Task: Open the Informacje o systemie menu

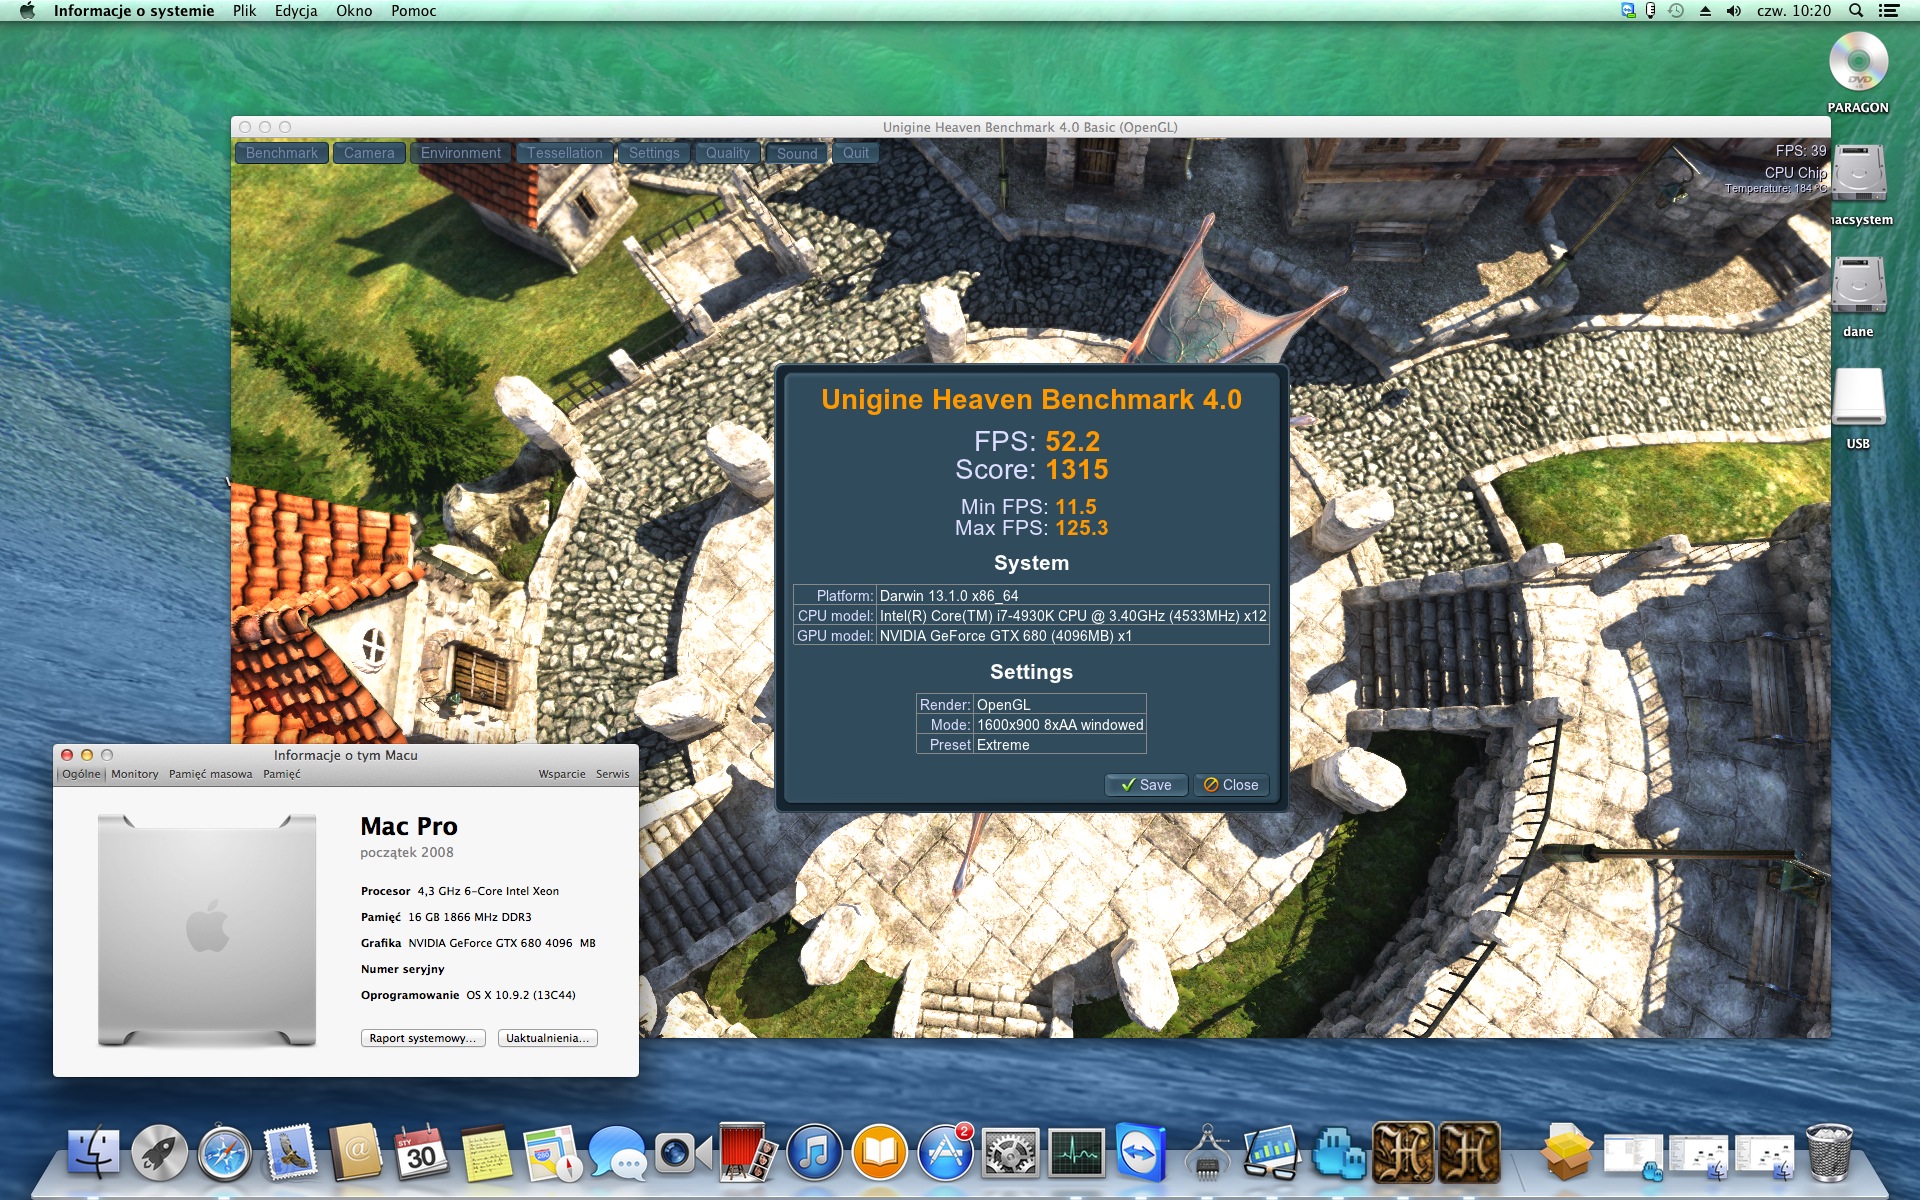Action: pyautogui.click(x=134, y=11)
